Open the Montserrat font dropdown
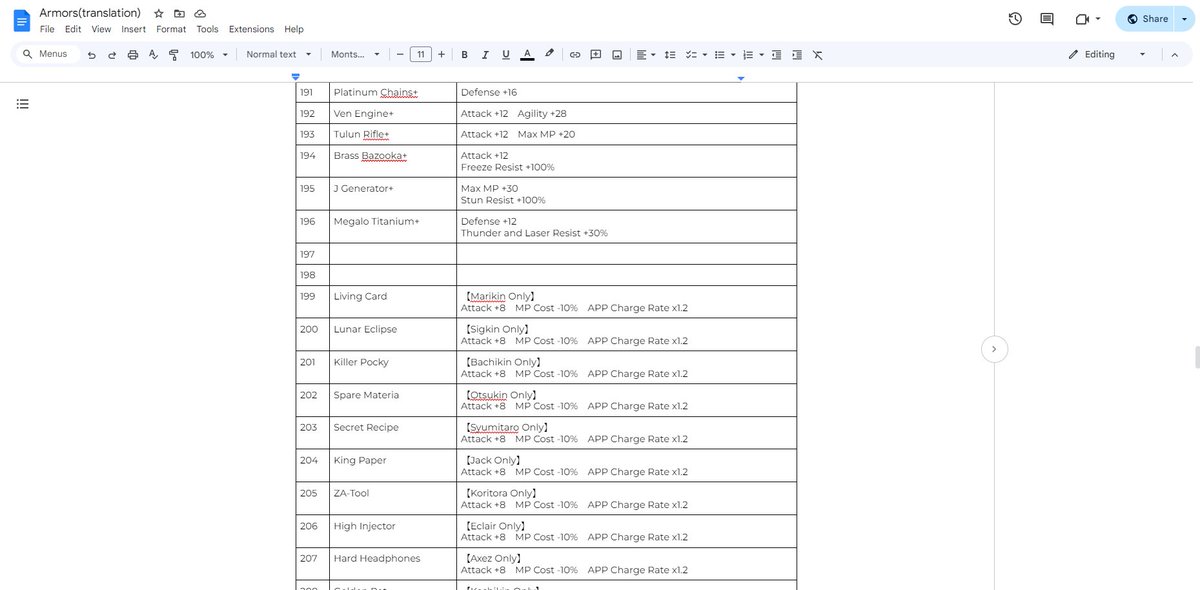The image size is (1200, 590). (356, 55)
